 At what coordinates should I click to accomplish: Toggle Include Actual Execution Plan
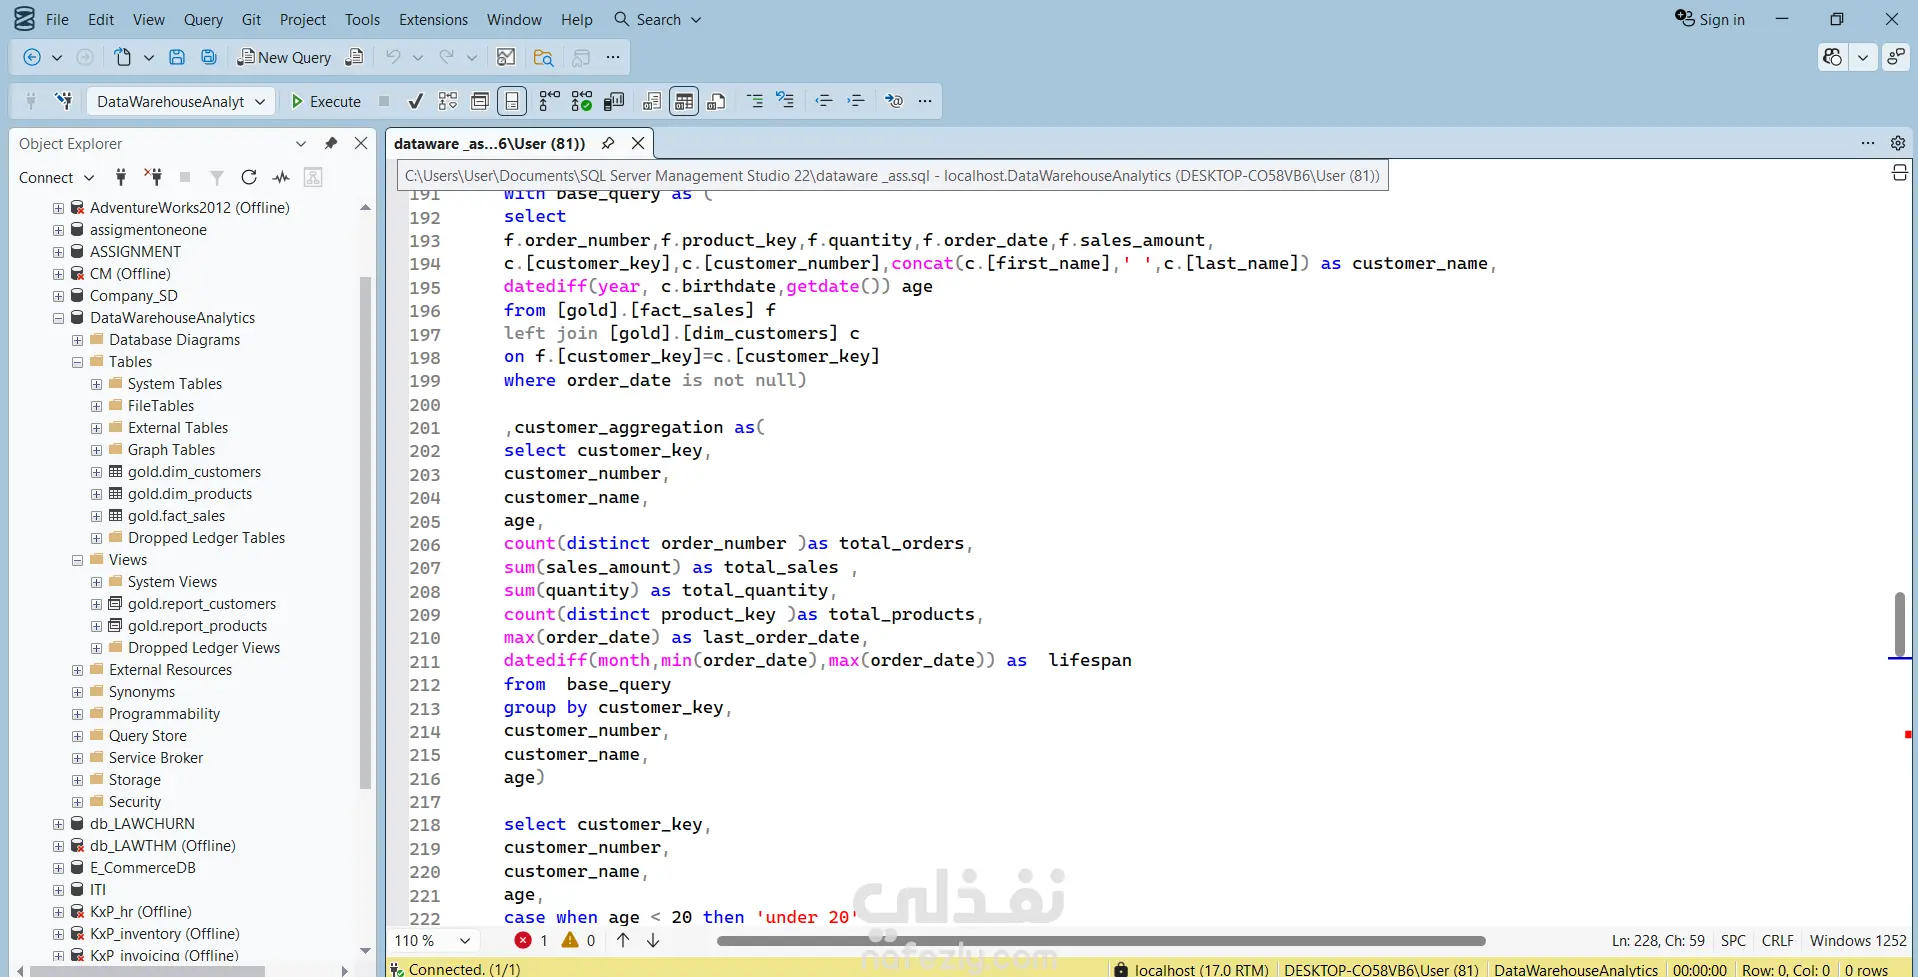point(550,101)
